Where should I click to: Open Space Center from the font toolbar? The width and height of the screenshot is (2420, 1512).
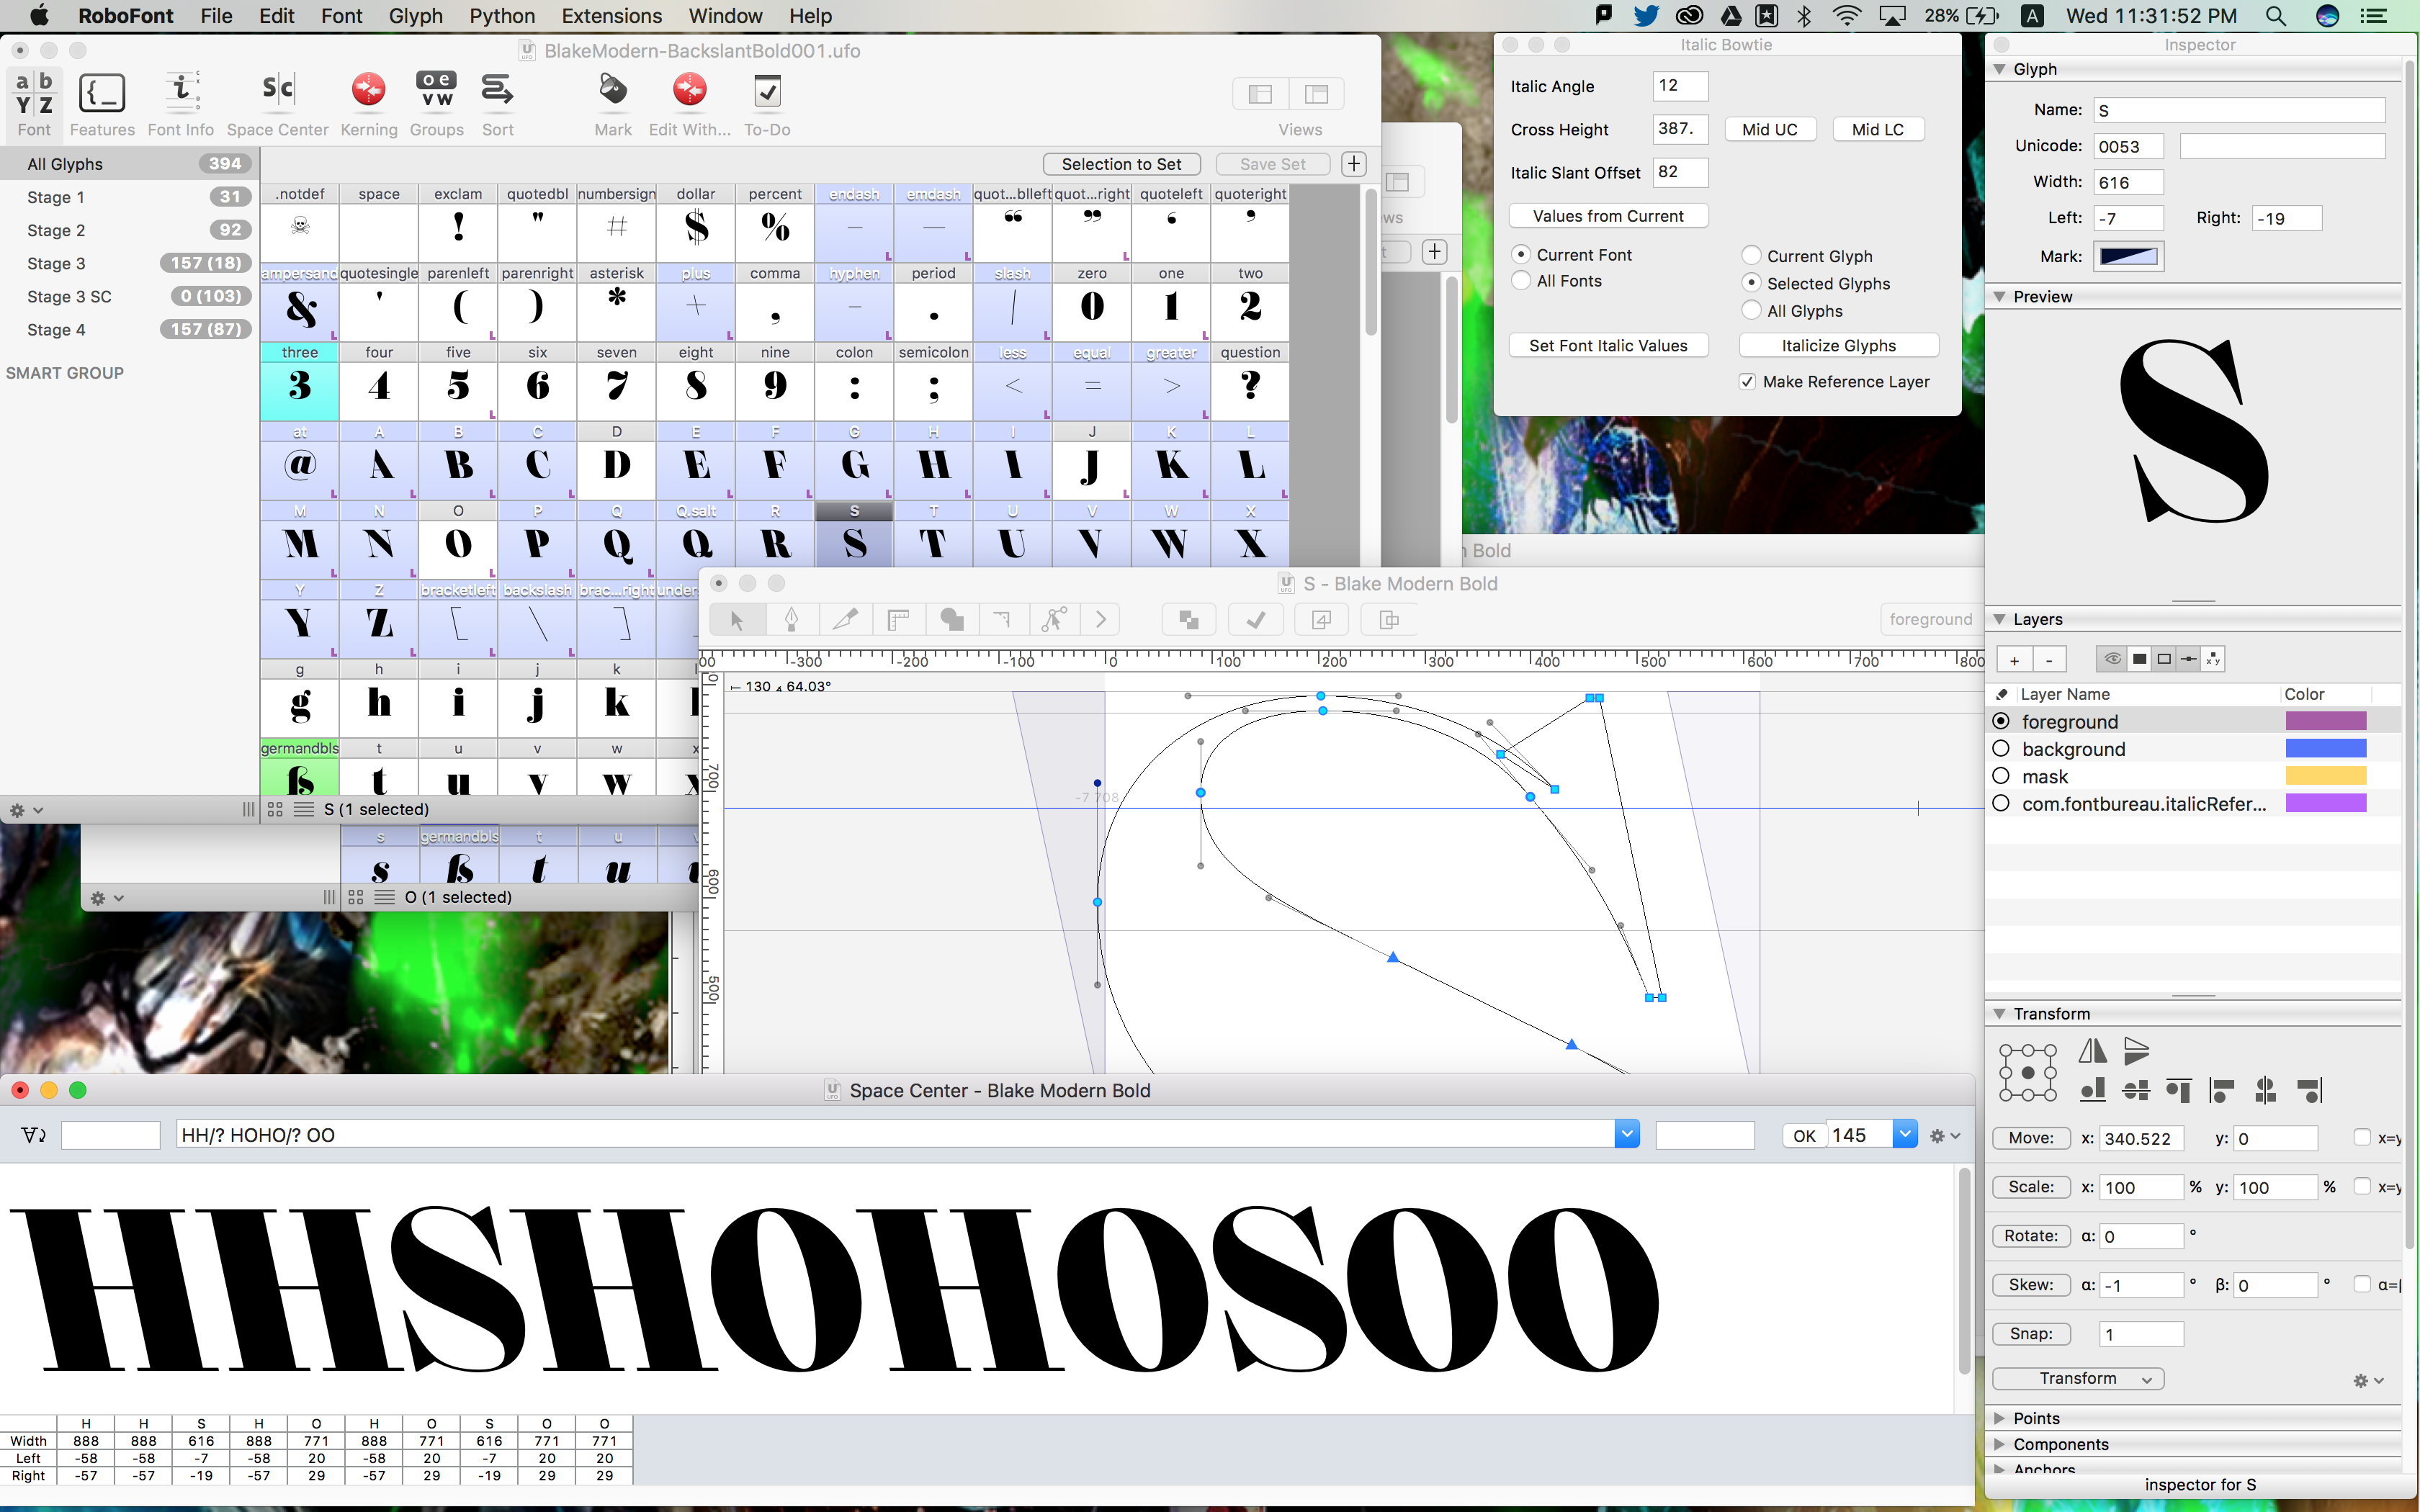277,103
